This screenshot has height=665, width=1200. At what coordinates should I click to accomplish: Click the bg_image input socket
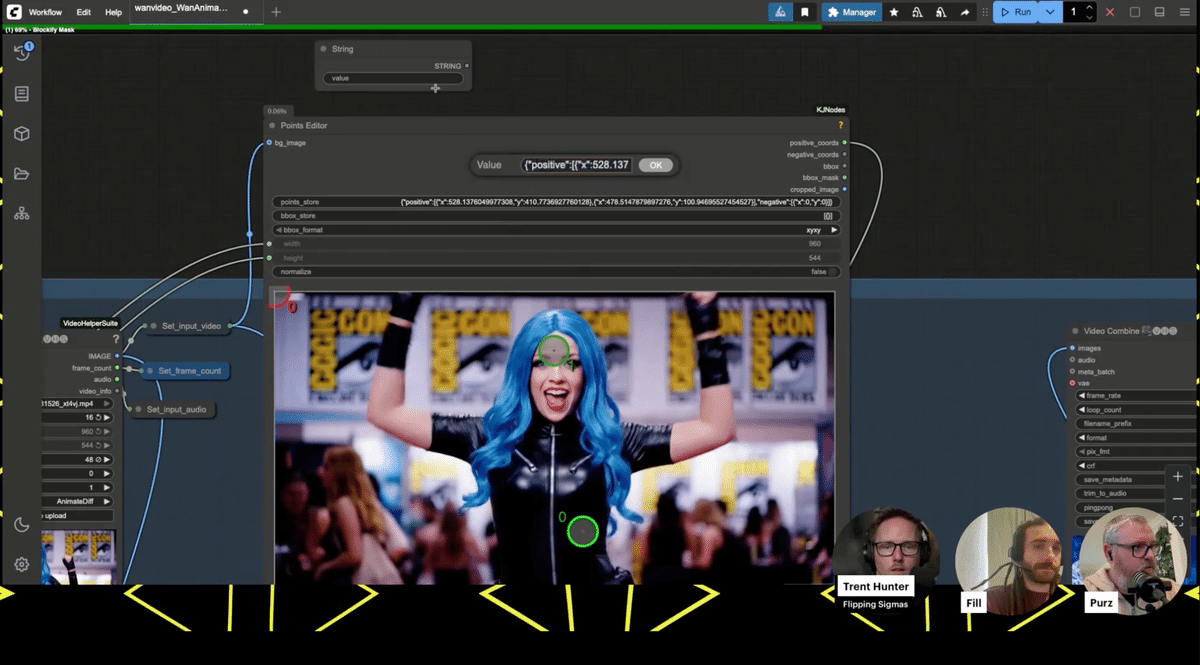point(269,143)
